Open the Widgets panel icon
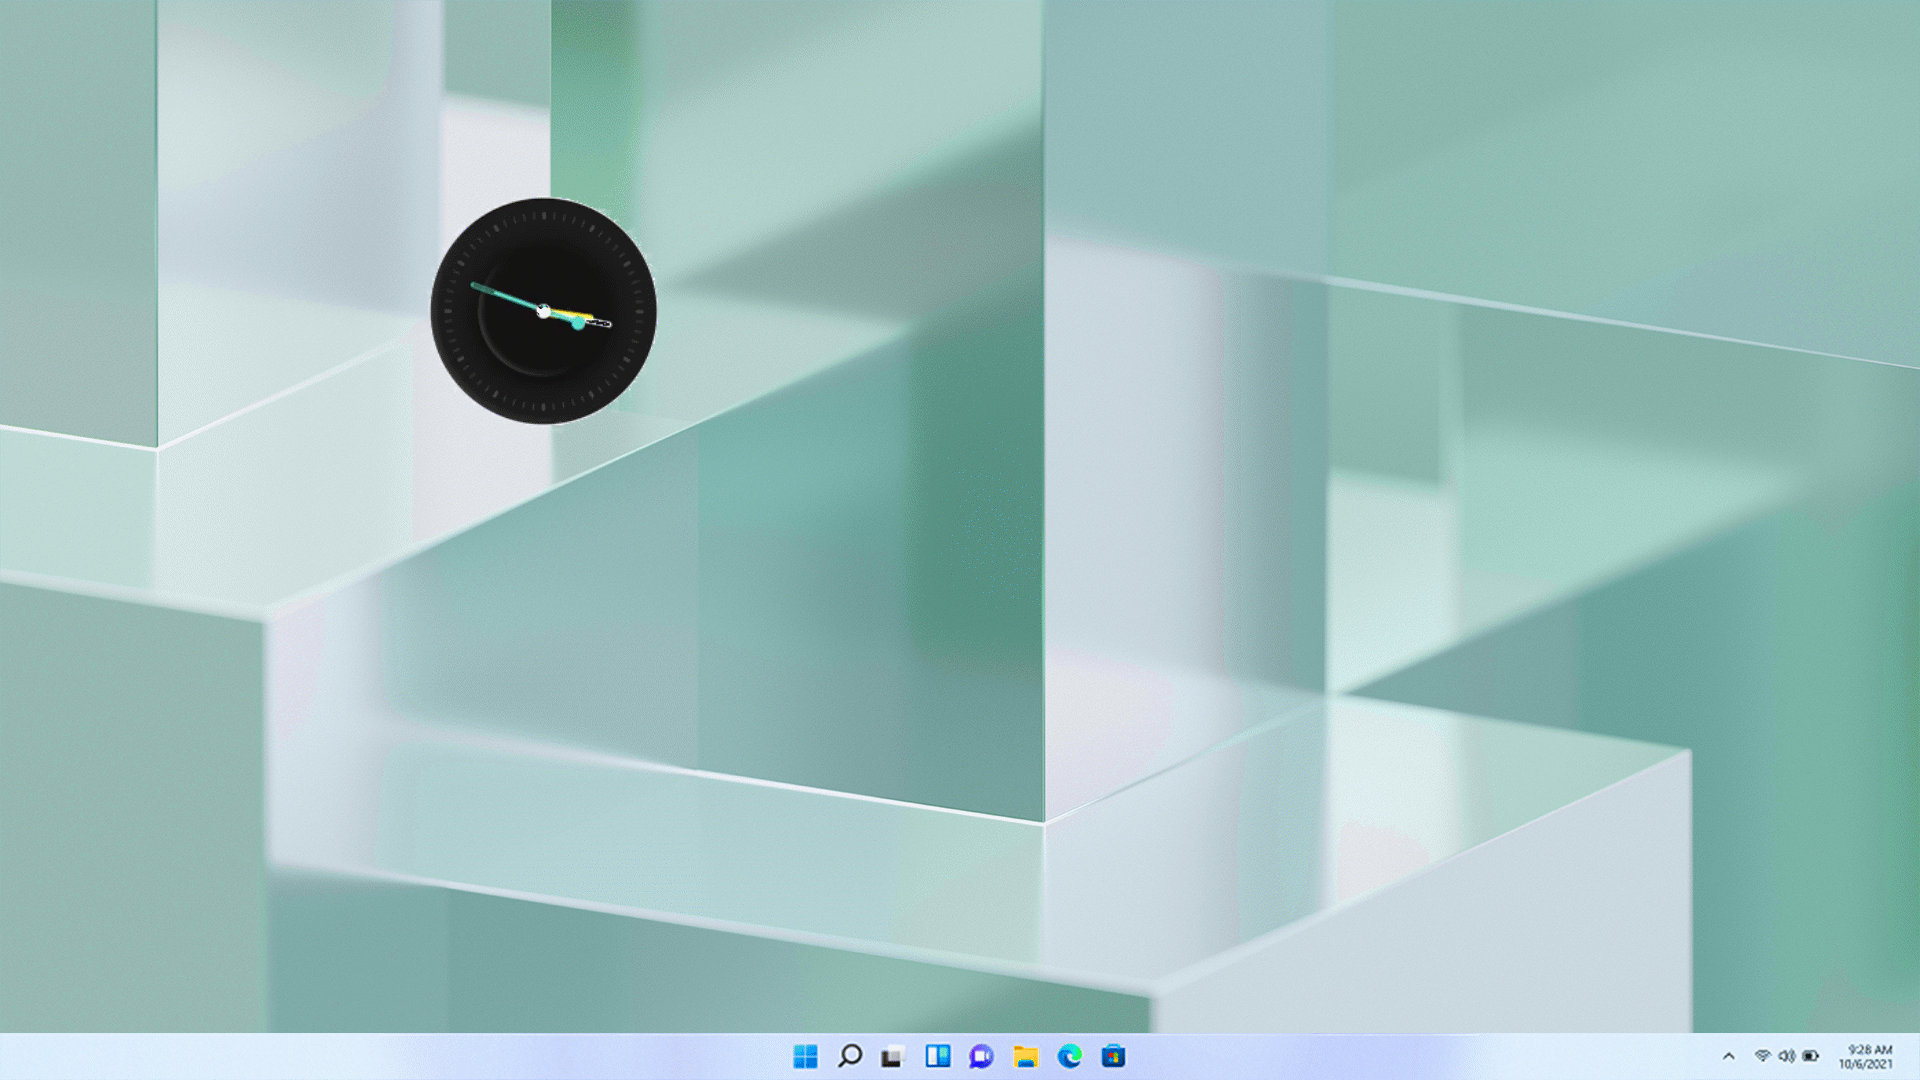 click(x=937, y=1056)
